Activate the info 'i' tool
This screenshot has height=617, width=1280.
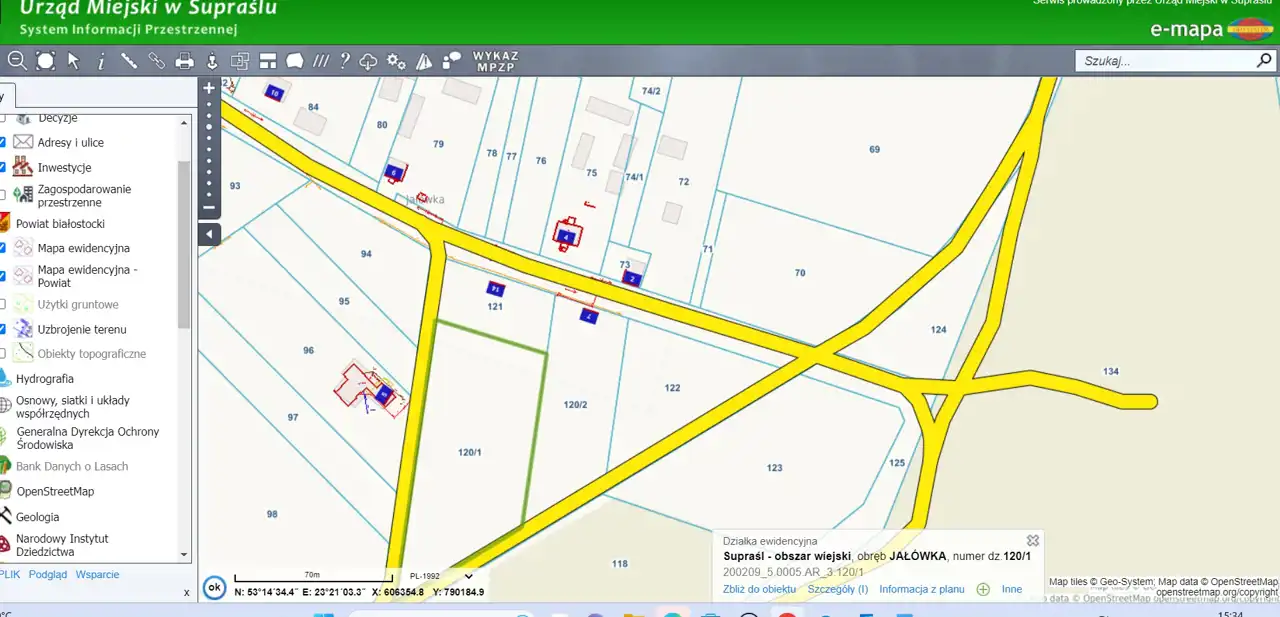click(x=101, y=61)
